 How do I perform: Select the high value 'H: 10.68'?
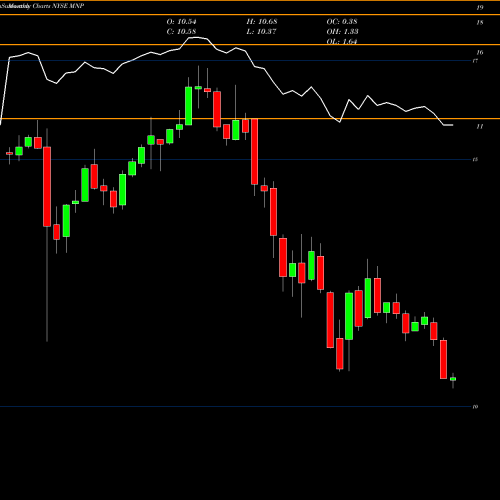(x=262, y=22)
